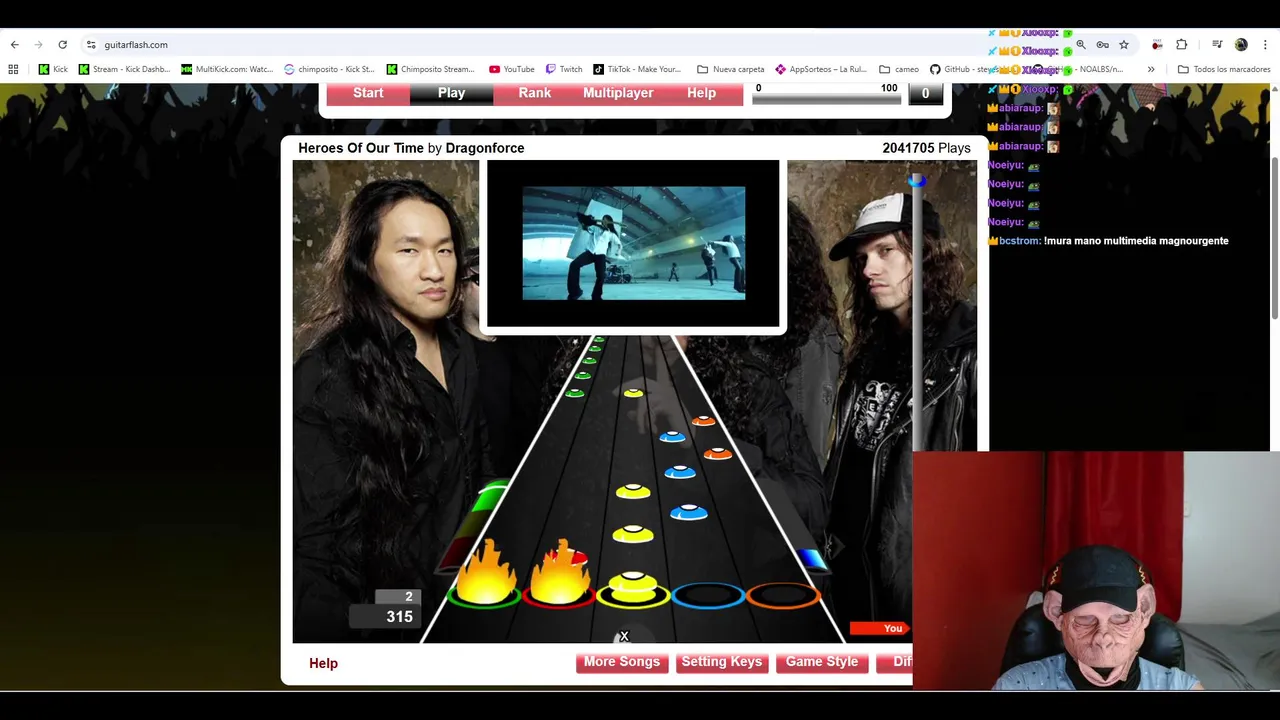Screen dimensions: 1280x720
Task: Open the Chrome three-dot menu
Action: (1266, 44)
